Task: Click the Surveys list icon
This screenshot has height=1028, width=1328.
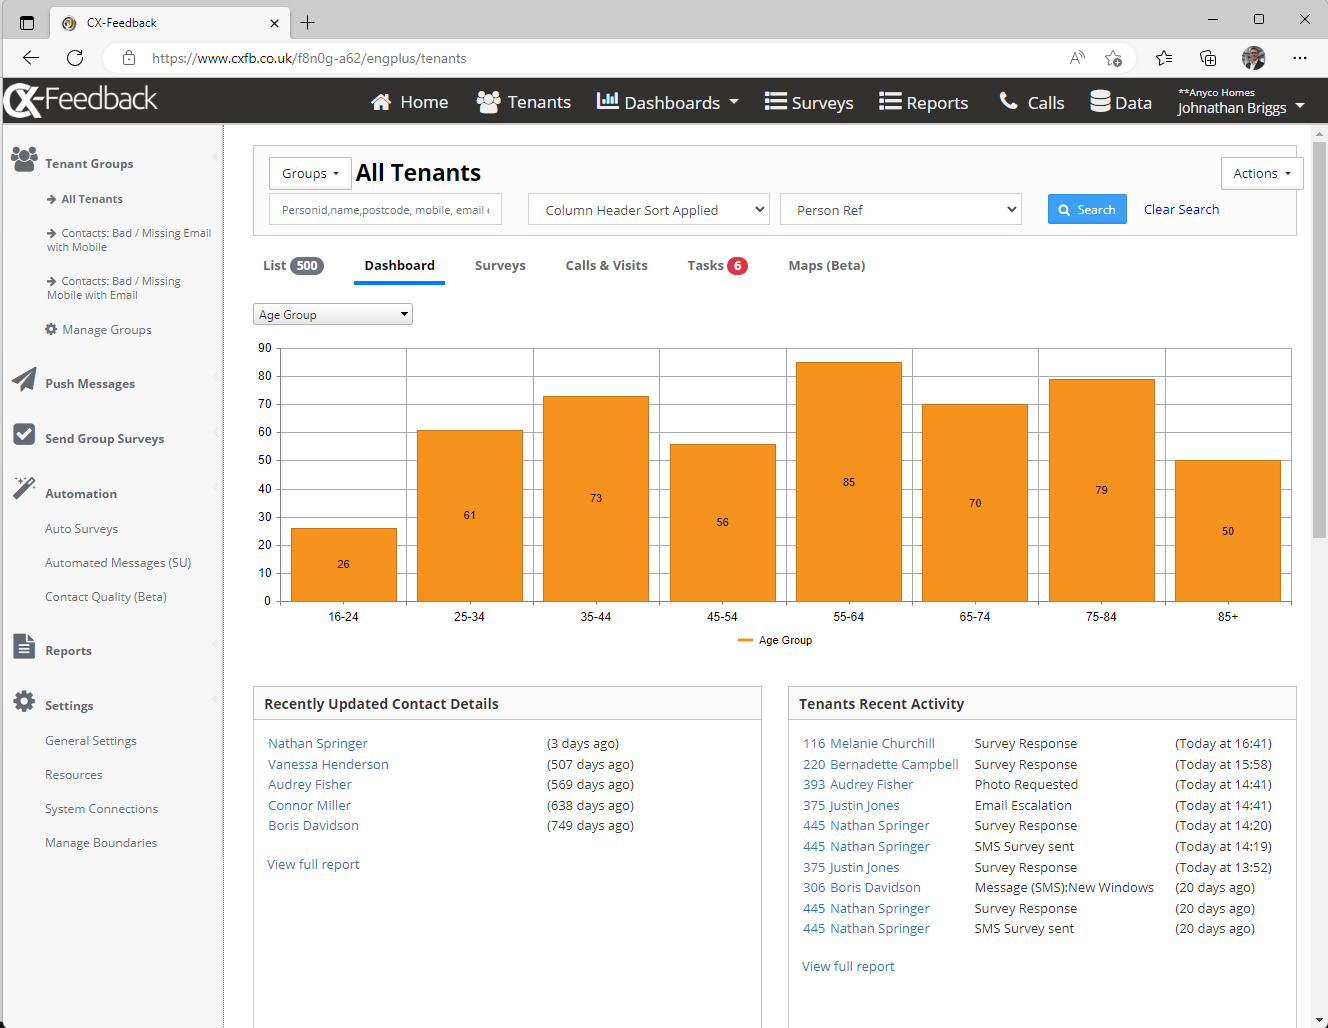Action: click(x=775, y=102)
